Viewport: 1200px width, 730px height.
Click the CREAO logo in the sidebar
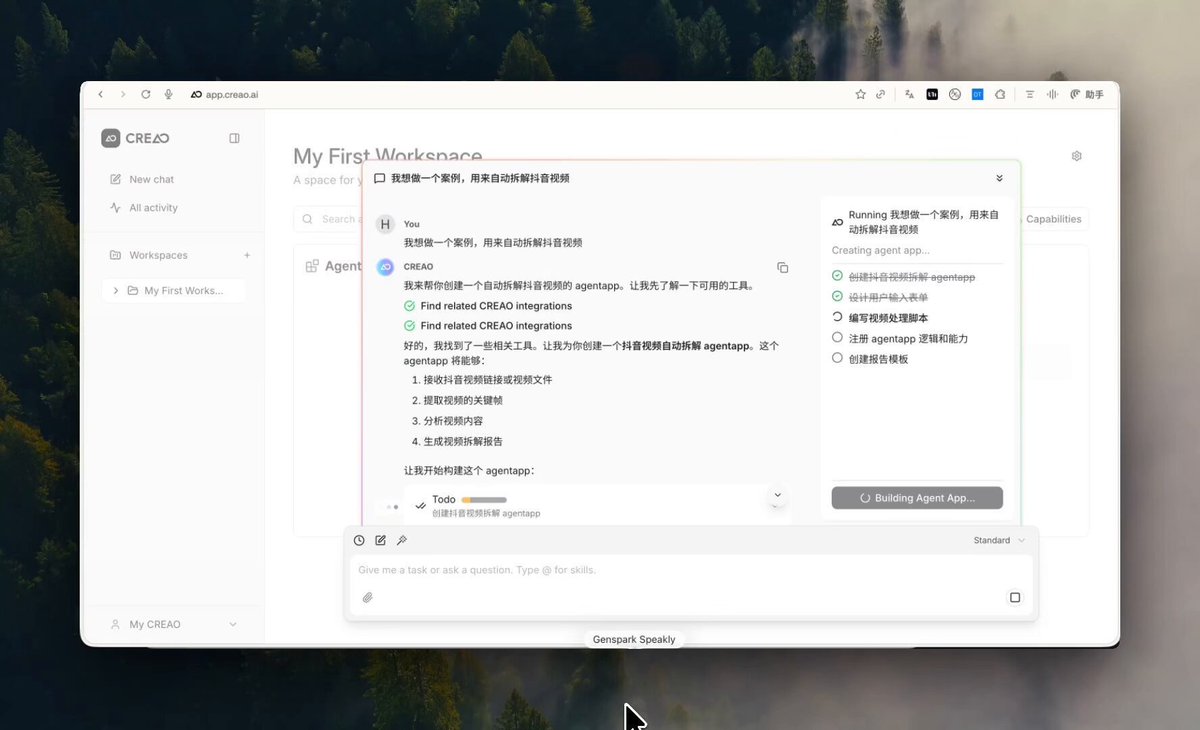point(135,138)
